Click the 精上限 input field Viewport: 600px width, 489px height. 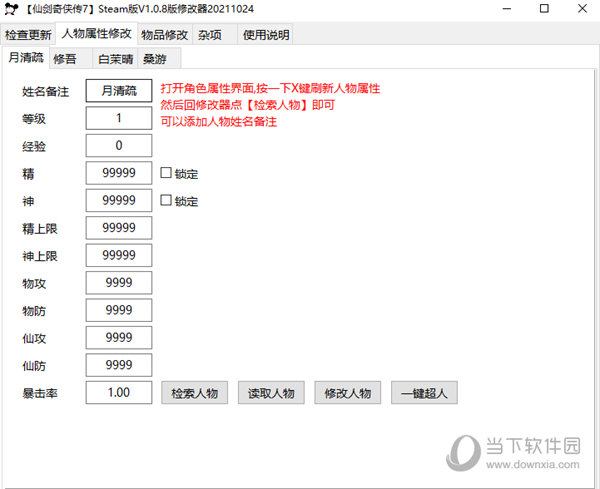[119, 228]
